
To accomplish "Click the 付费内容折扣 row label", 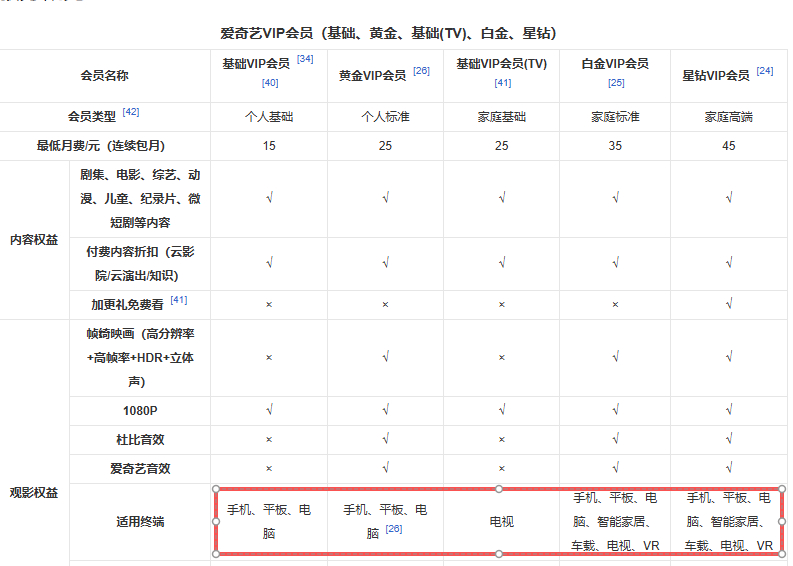I will coord(140,264).
